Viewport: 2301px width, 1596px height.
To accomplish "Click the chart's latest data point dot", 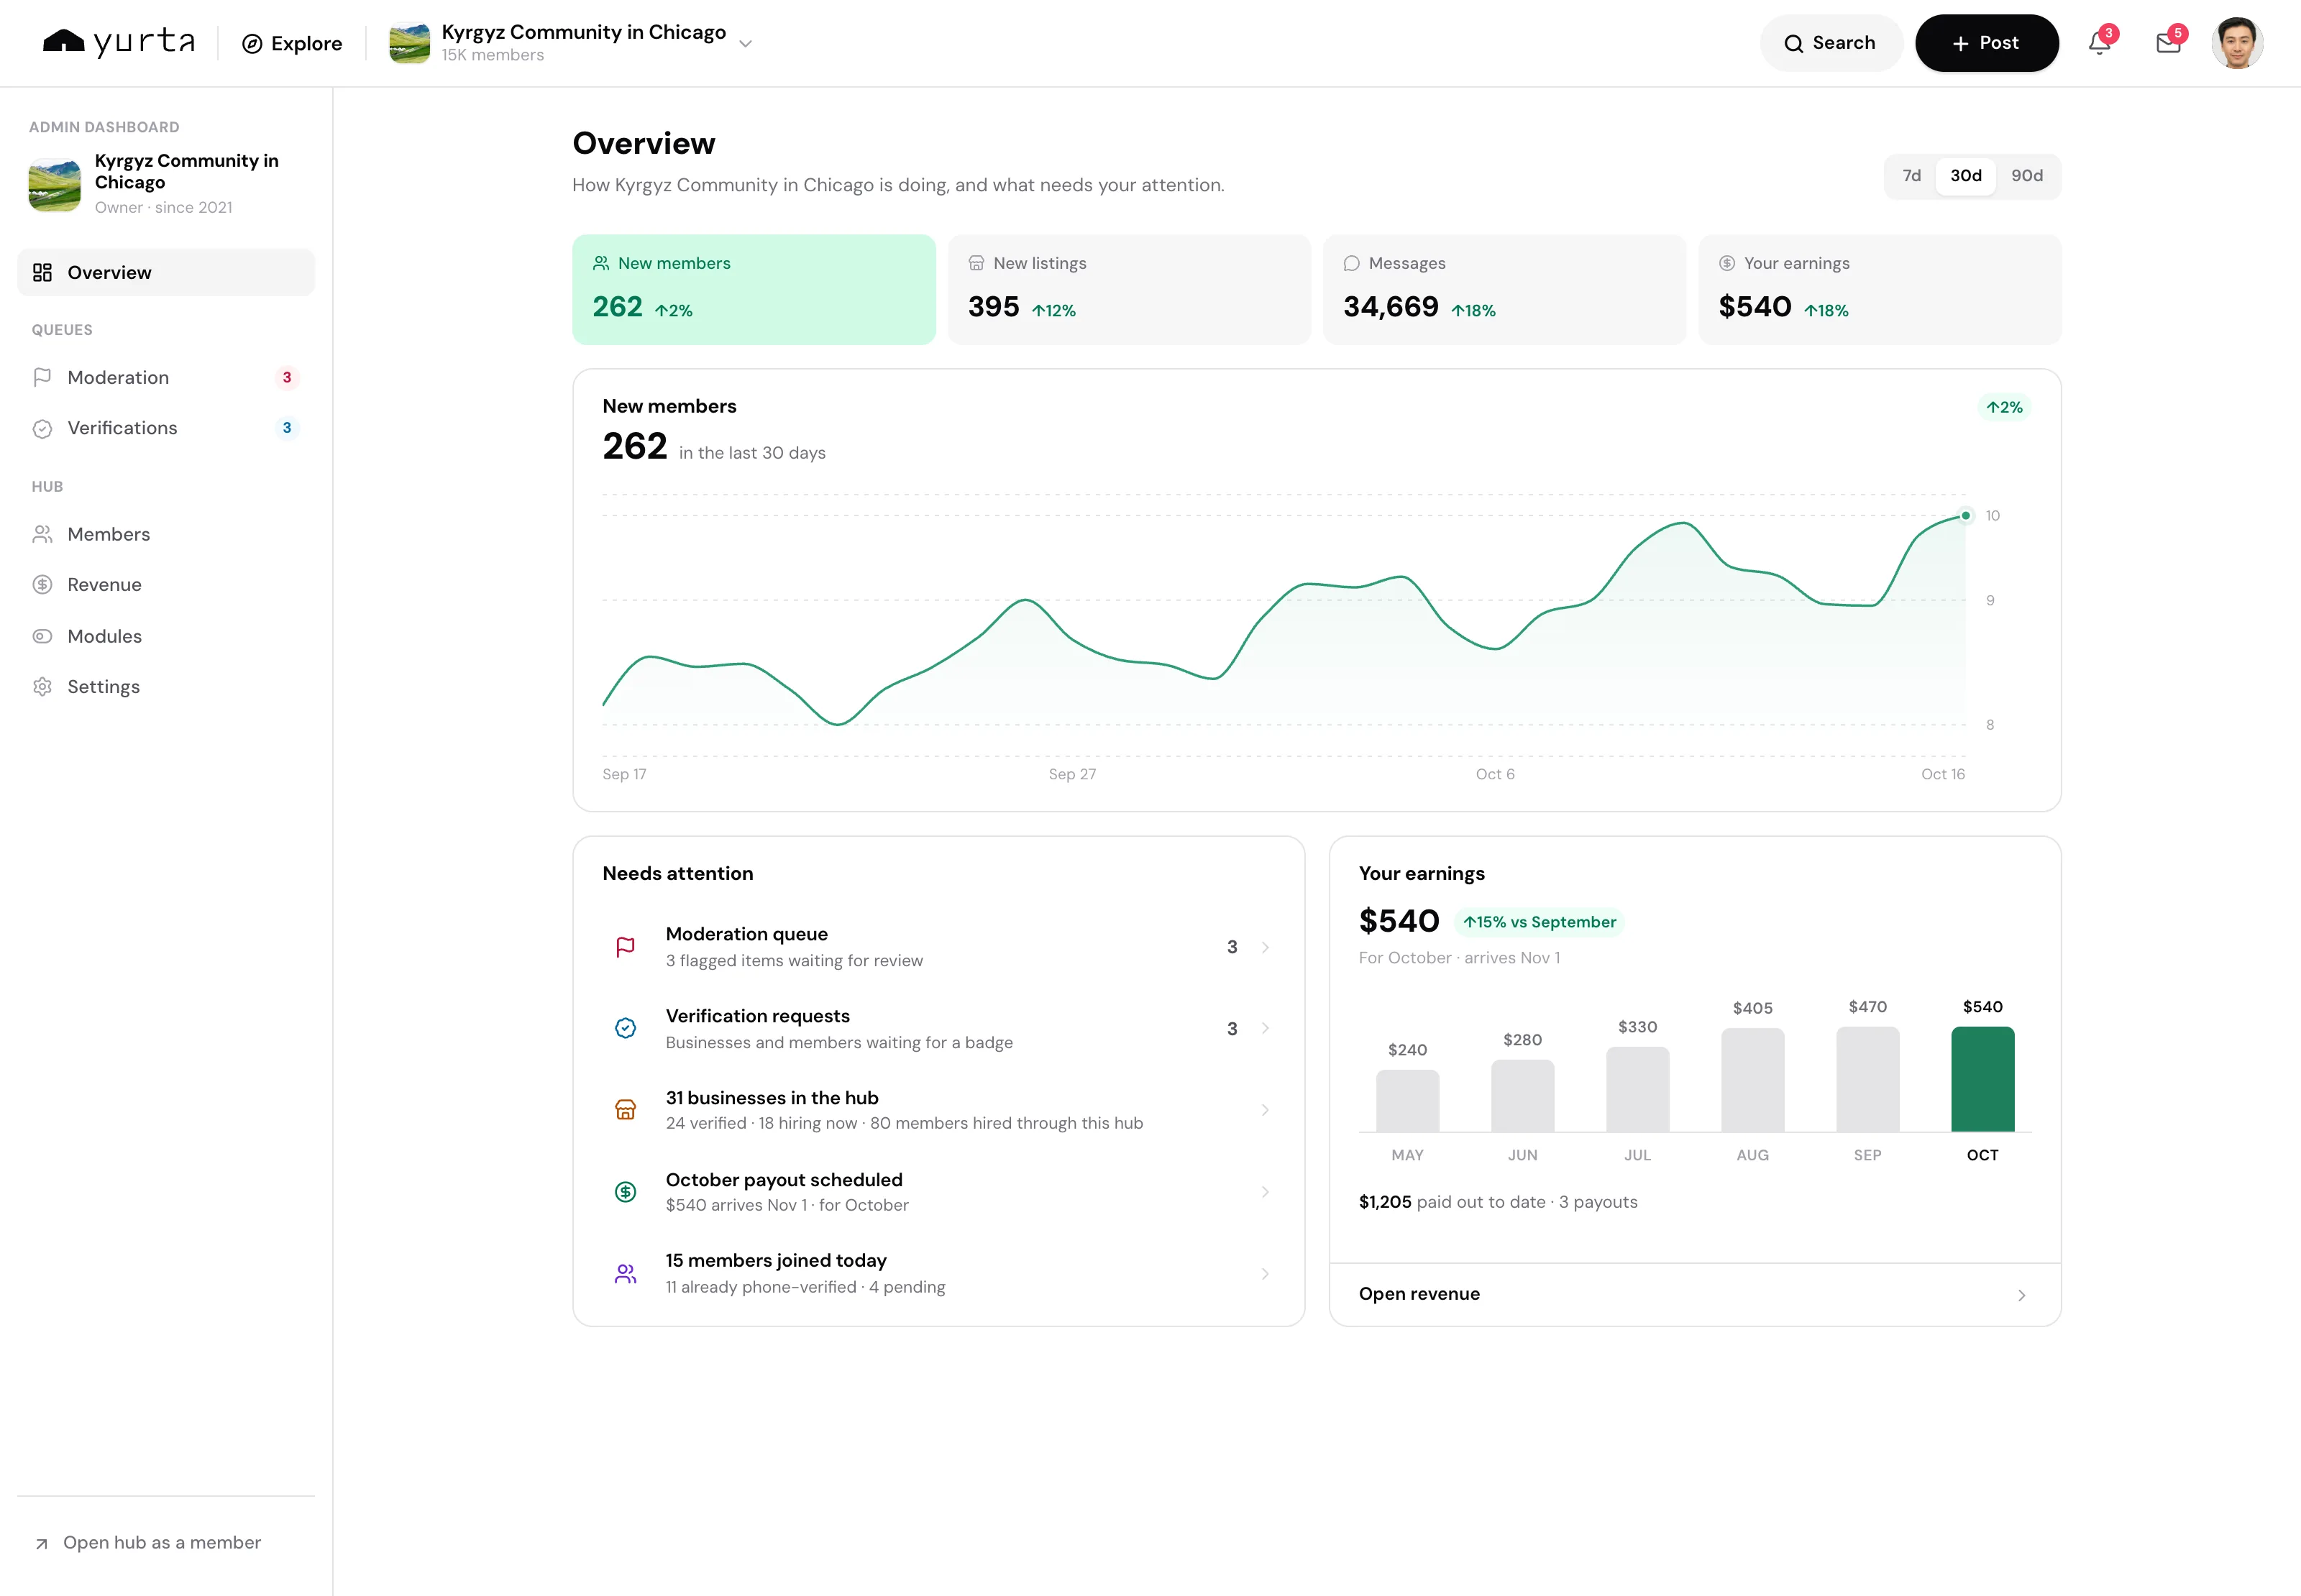I will [1965, 516].
